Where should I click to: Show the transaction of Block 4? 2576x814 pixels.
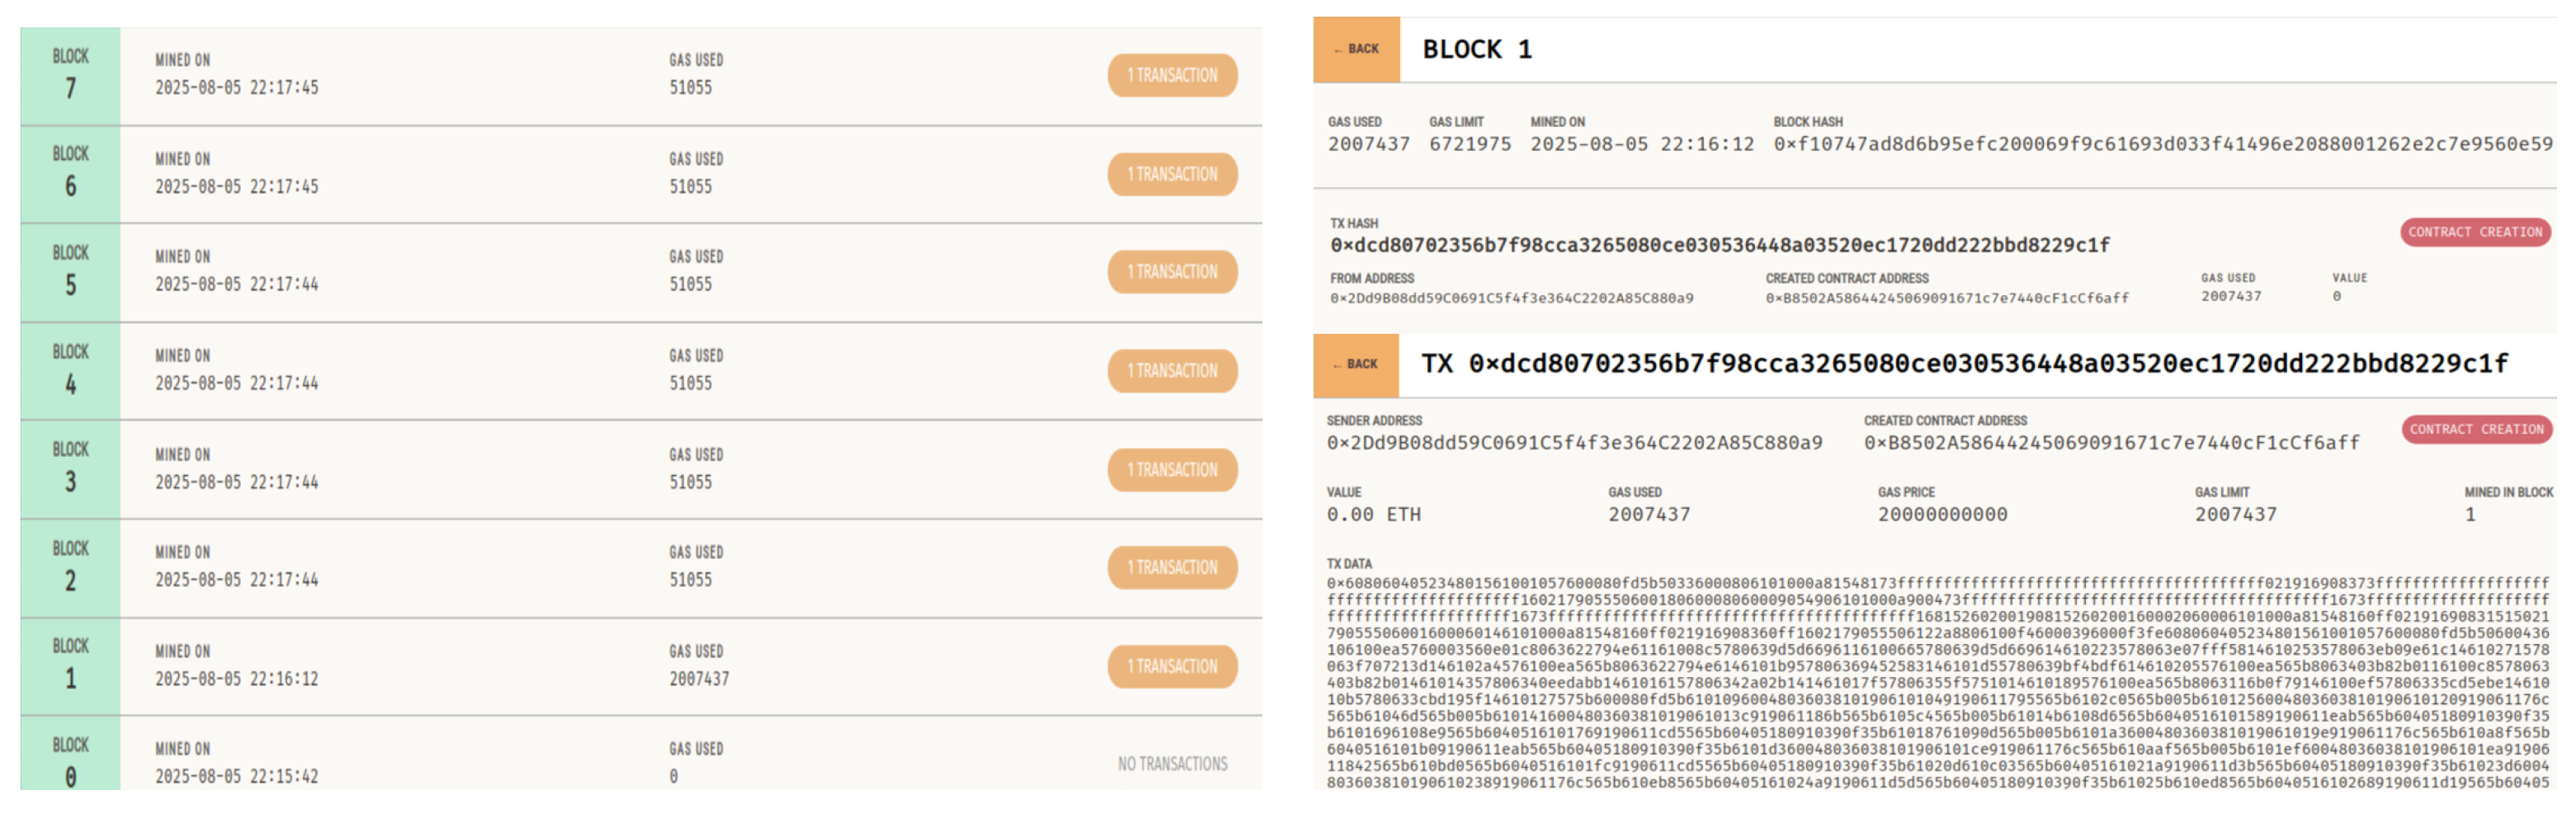[1172, 371]
